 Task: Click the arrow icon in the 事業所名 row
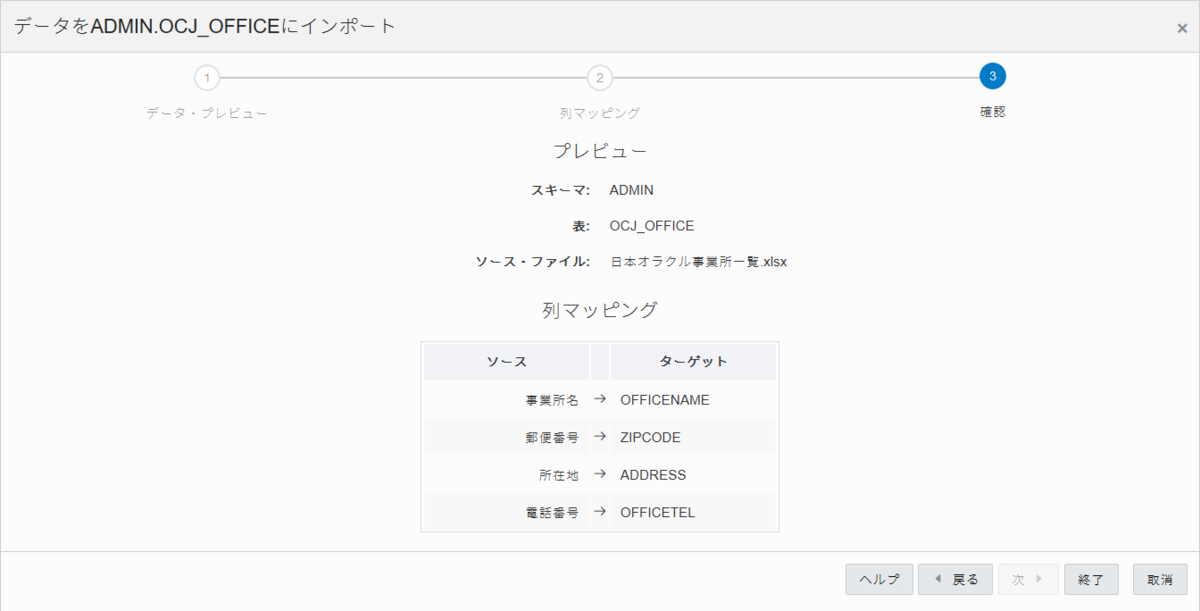600,399
